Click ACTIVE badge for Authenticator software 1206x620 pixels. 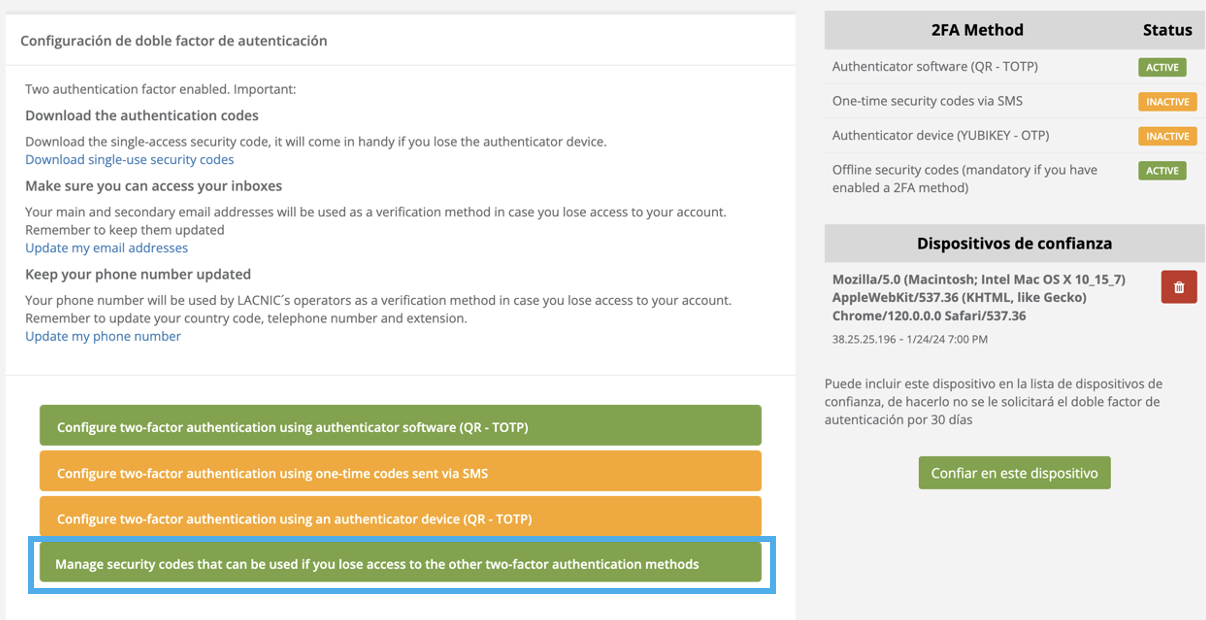click(1162, 68)
